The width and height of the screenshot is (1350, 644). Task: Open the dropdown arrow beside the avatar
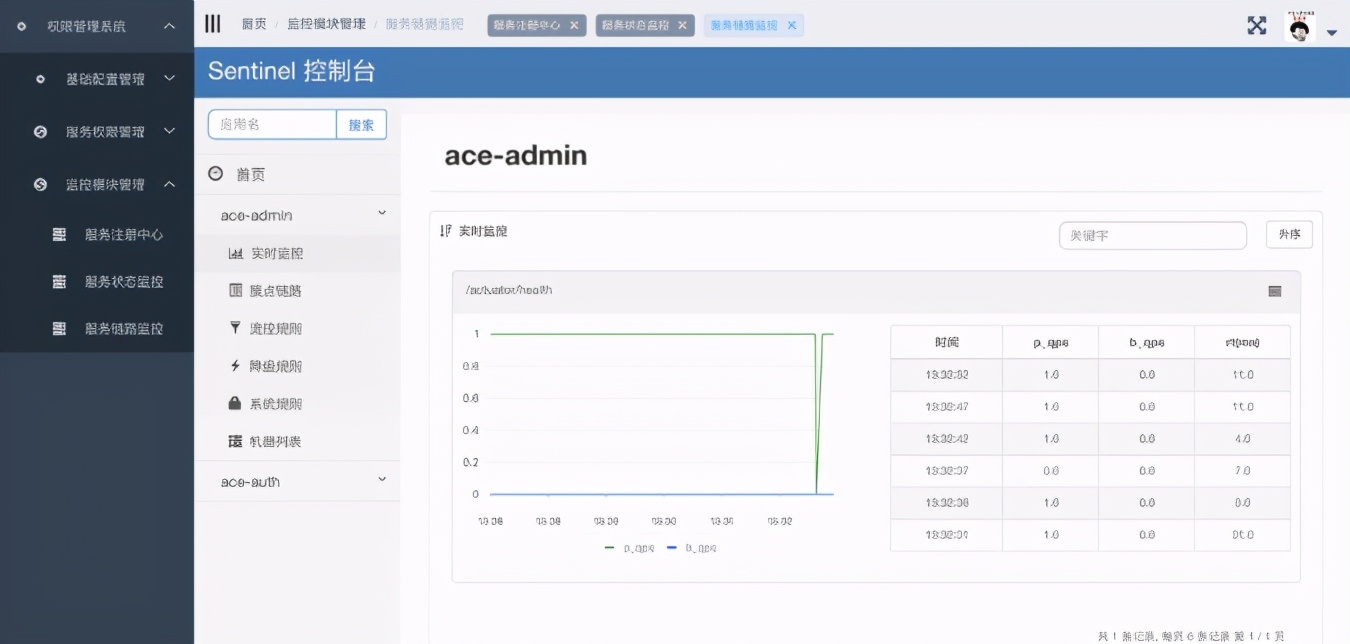(x=1332, y=33)
